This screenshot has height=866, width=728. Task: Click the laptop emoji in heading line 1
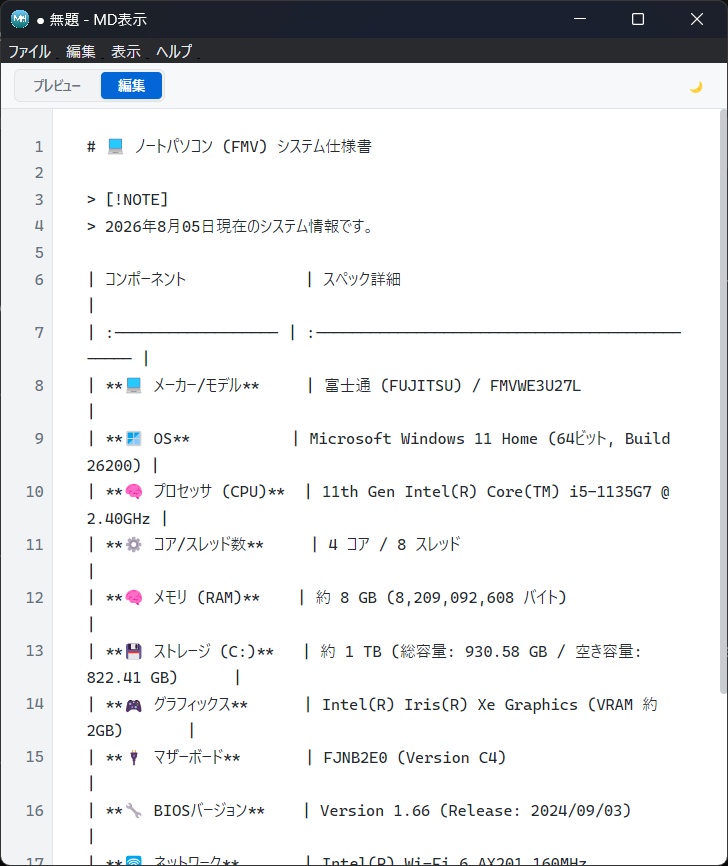(x=115, y=146)
